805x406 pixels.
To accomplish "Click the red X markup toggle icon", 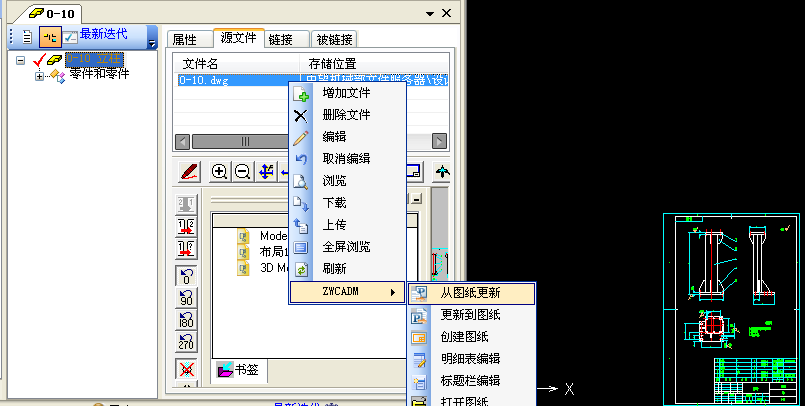I will pos(185,370).
